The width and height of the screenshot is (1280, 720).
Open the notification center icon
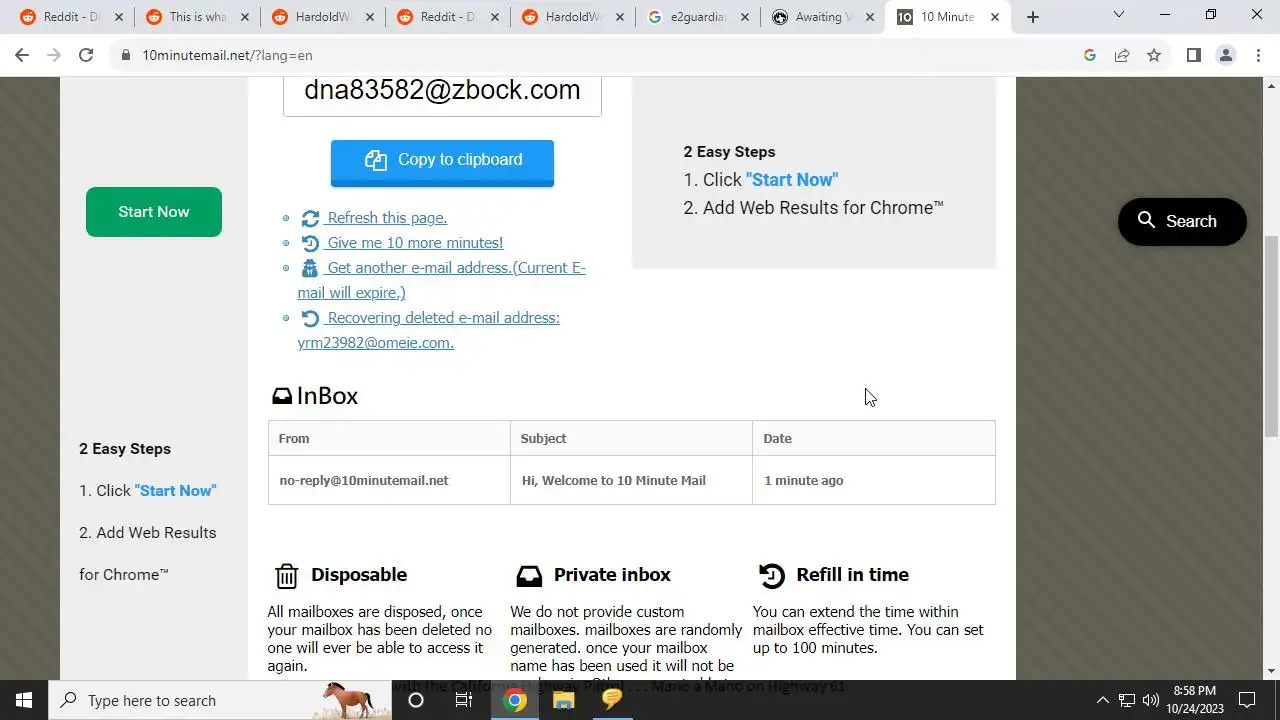click(x=1247, y=700)
